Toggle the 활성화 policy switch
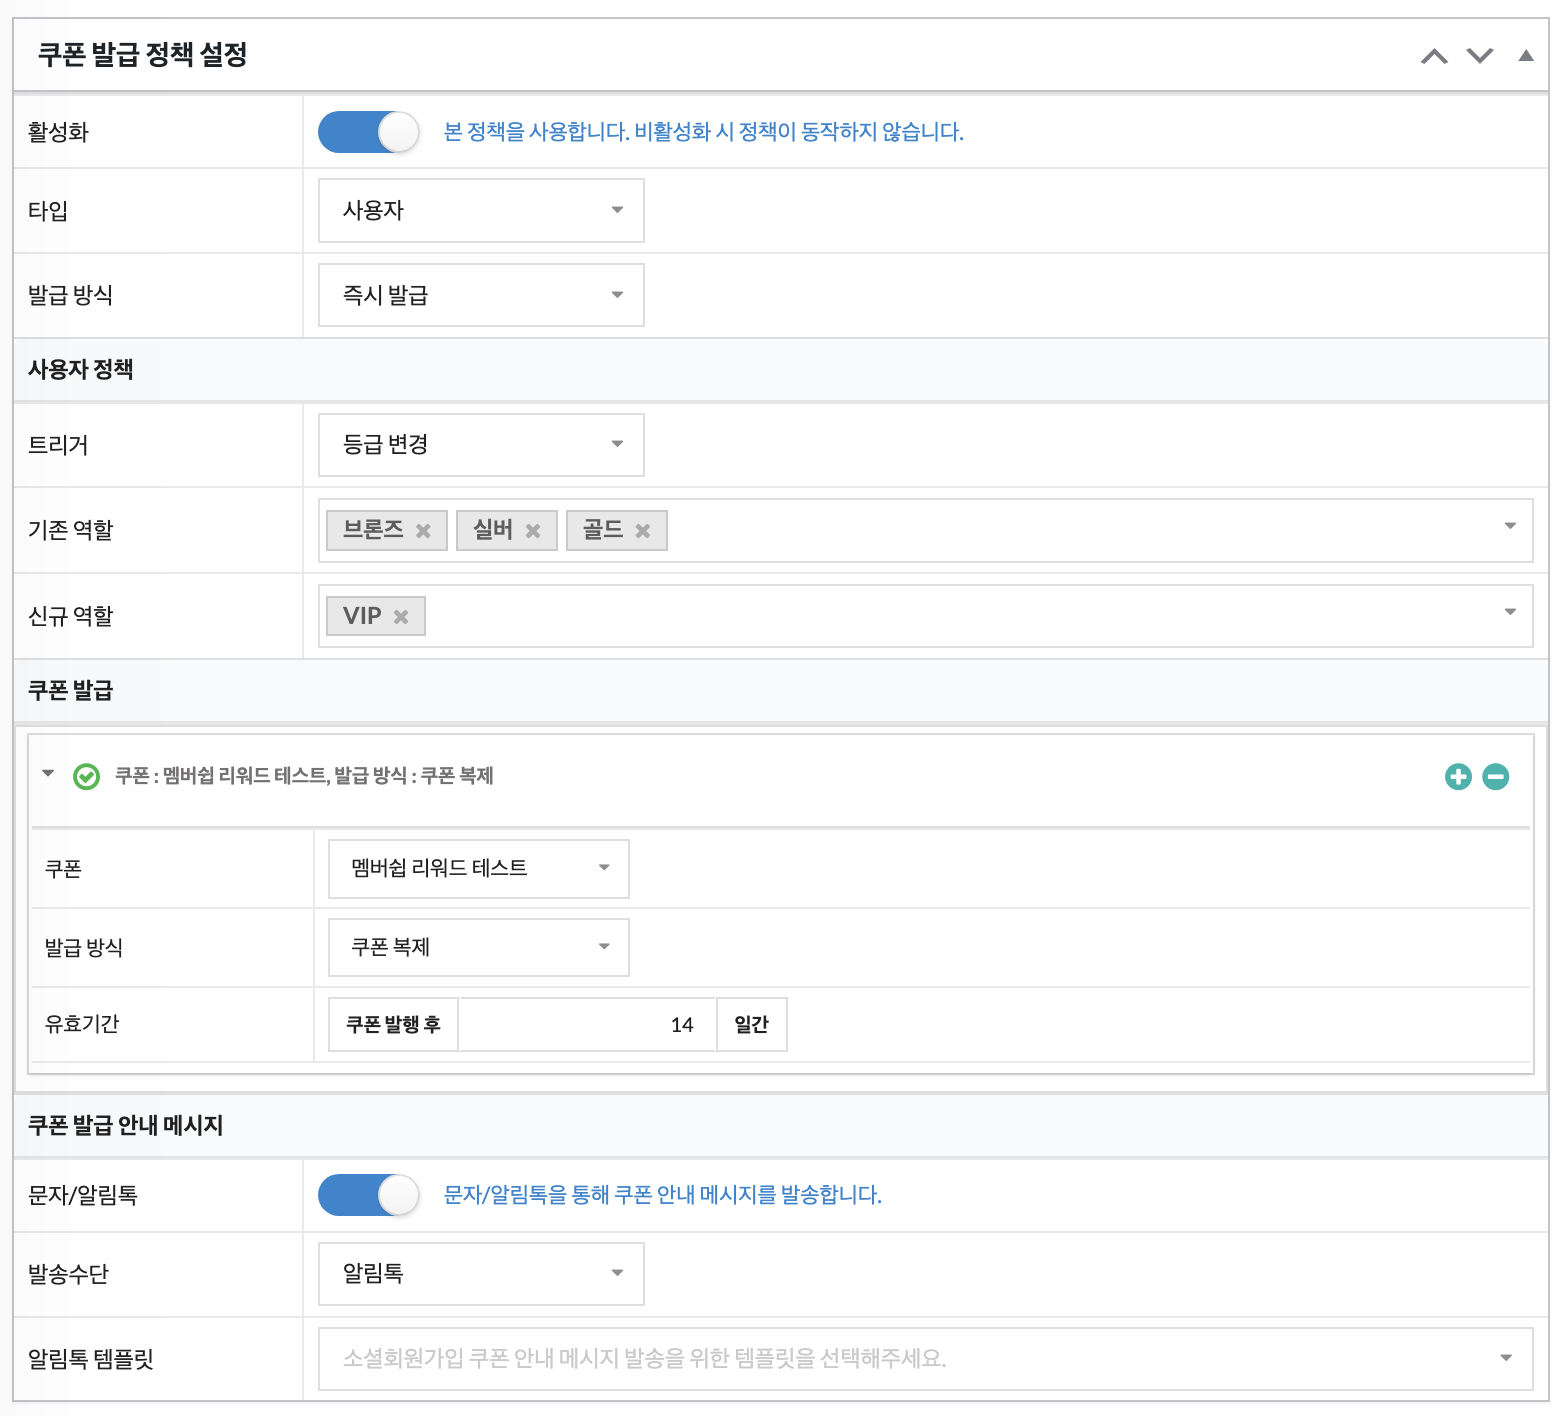The image size is (1560, 1416). point(368,132)
